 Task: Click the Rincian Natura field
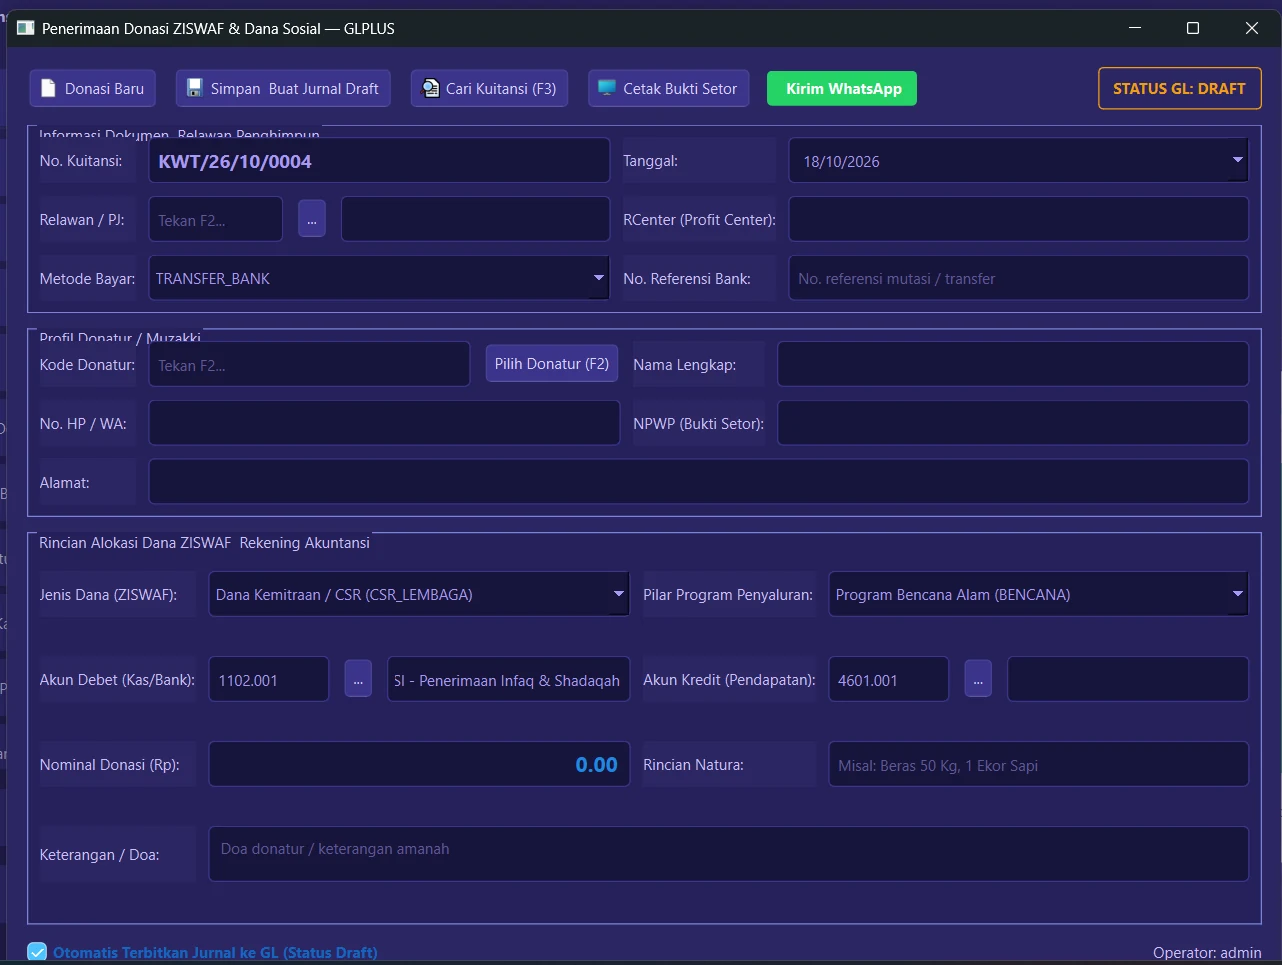tap(1038, 764)
